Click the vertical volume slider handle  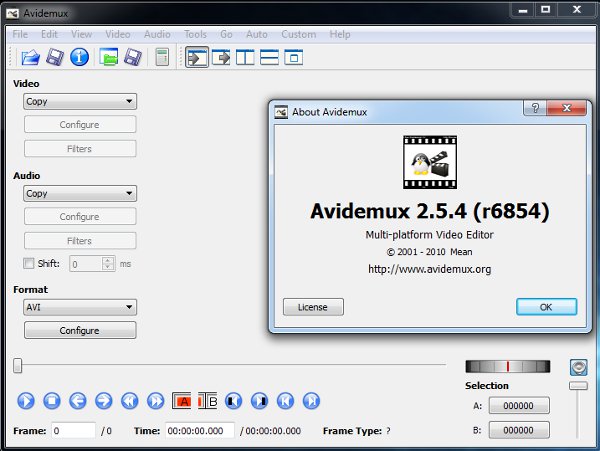tap(578, 386)
